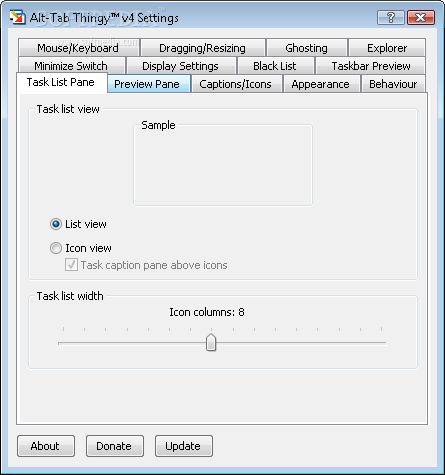Click the Update button
Screen dimensions: 445x475
pyautogui.click(x=183, y=446)
